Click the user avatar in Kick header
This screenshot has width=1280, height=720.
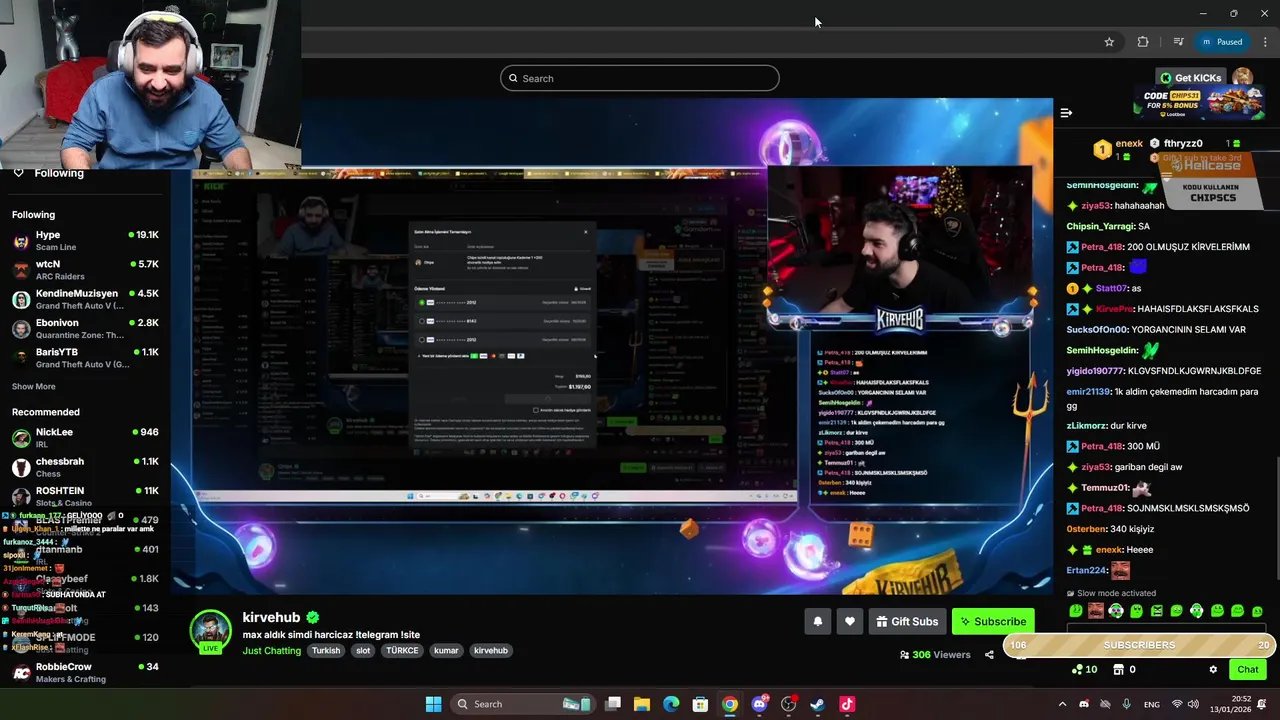click(x=1242, y=77)
